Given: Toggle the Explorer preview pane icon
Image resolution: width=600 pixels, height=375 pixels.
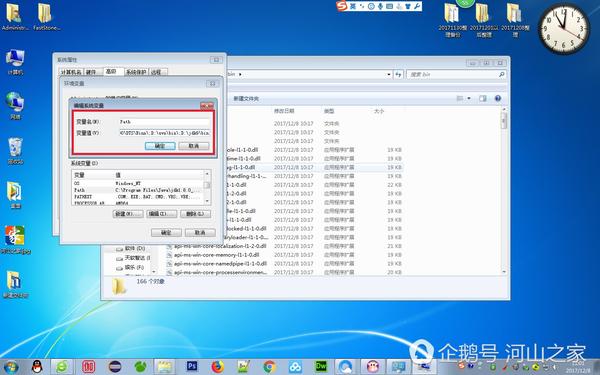Looking at the screenshot, I should tap(483, 99).
